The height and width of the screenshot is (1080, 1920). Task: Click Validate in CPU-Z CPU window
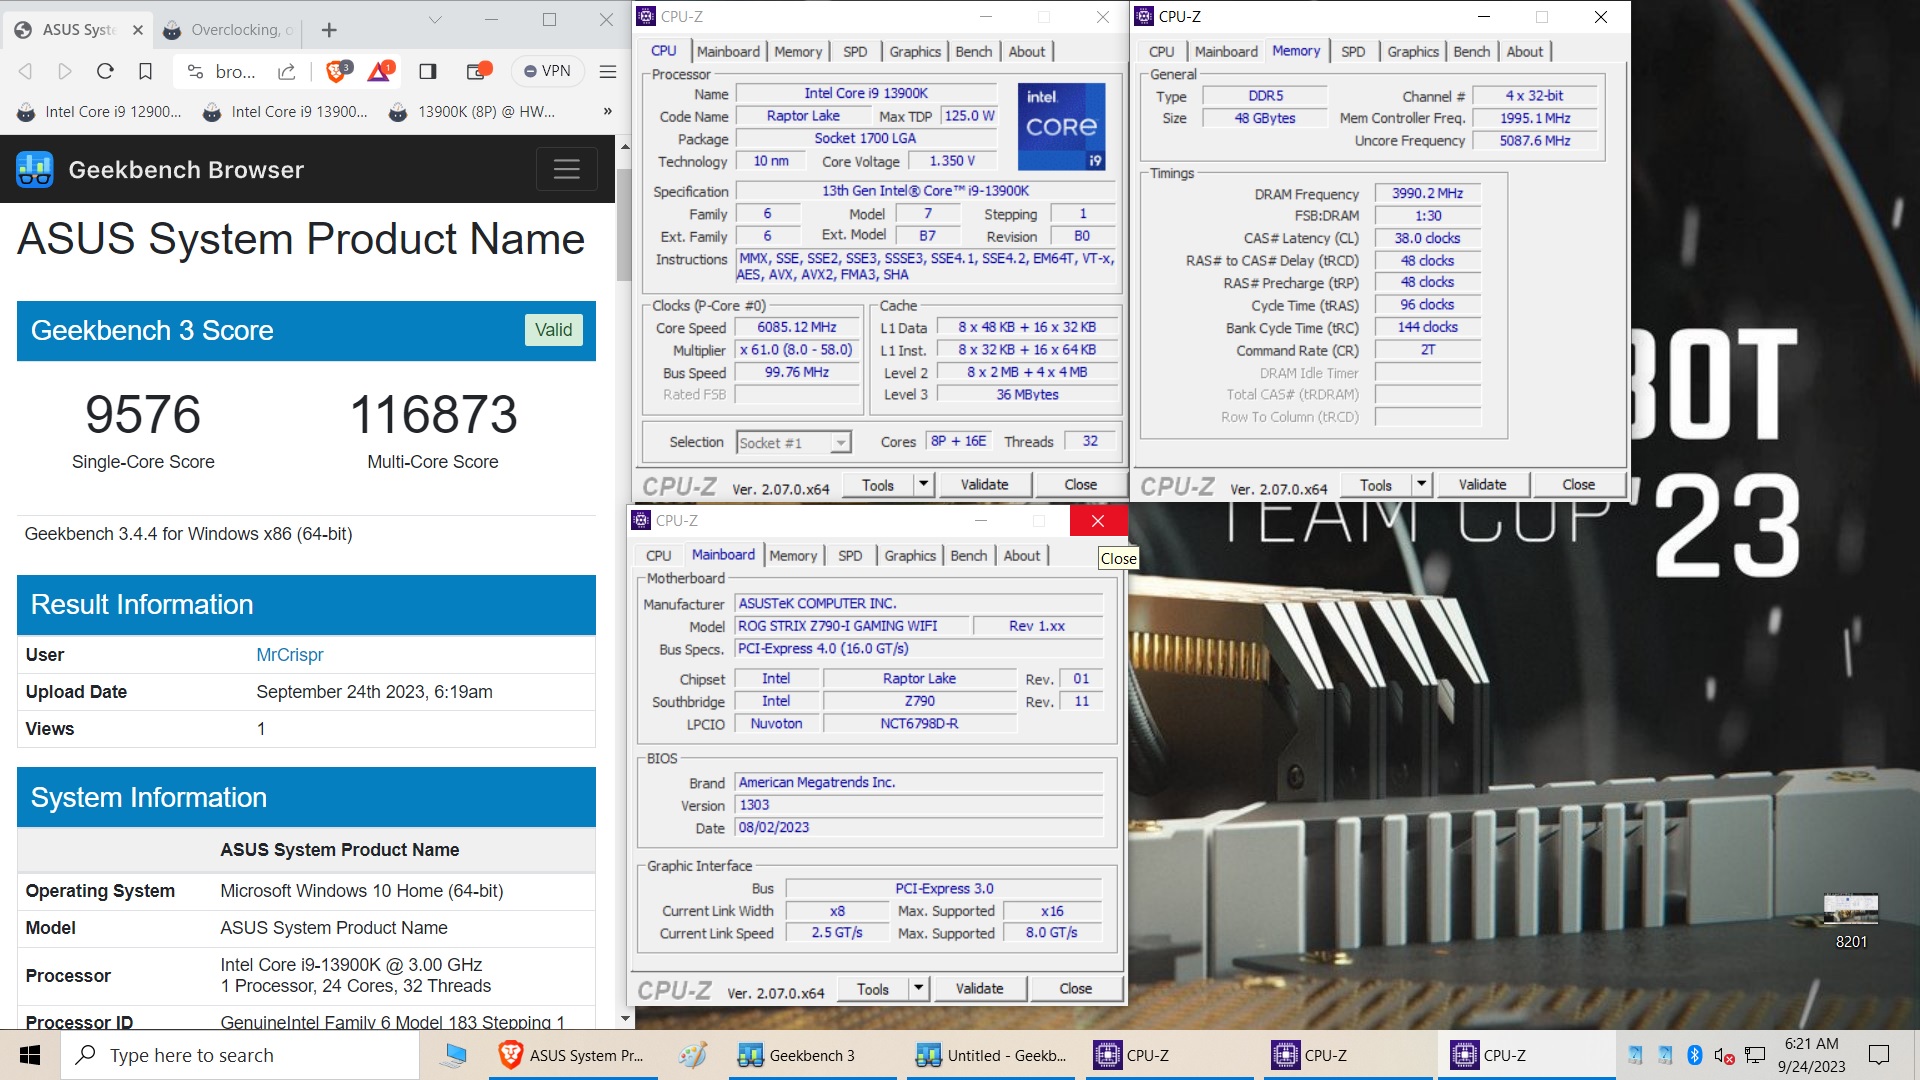pos(984,484)
